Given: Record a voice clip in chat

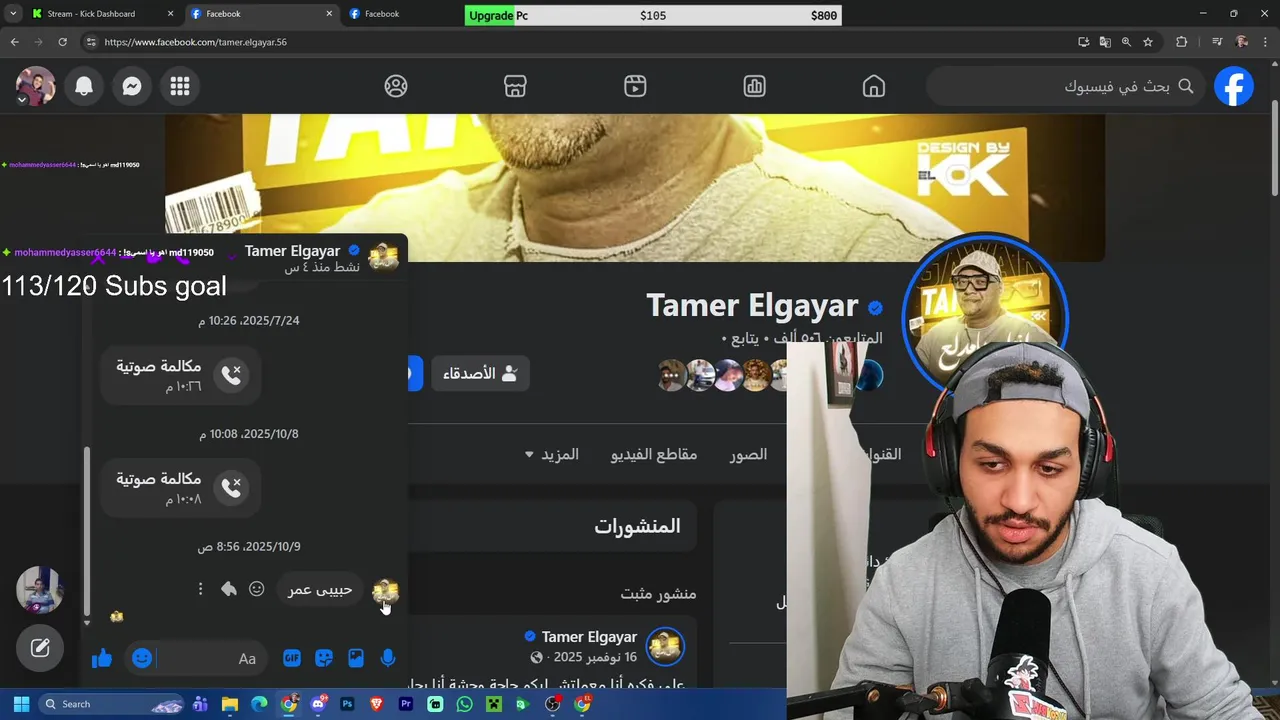Looking at the screenshot, I should click(x=388, y=658).
